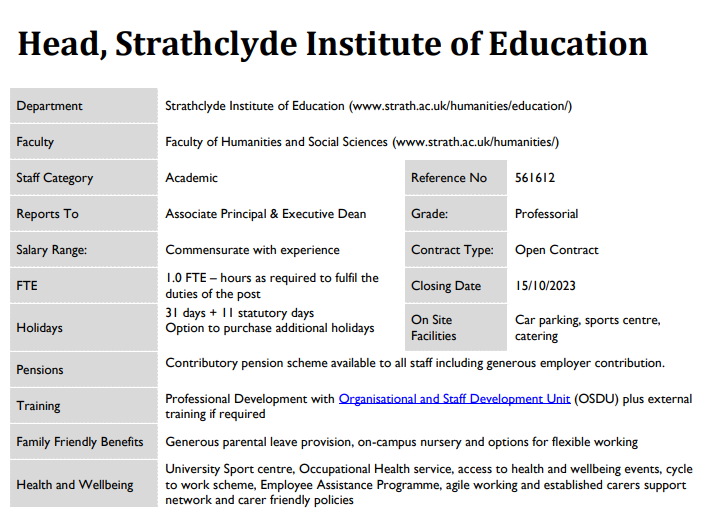Screen dimensions: 707x518
Task: Click the Generous parental leave provision text
Action: point(401,442)
